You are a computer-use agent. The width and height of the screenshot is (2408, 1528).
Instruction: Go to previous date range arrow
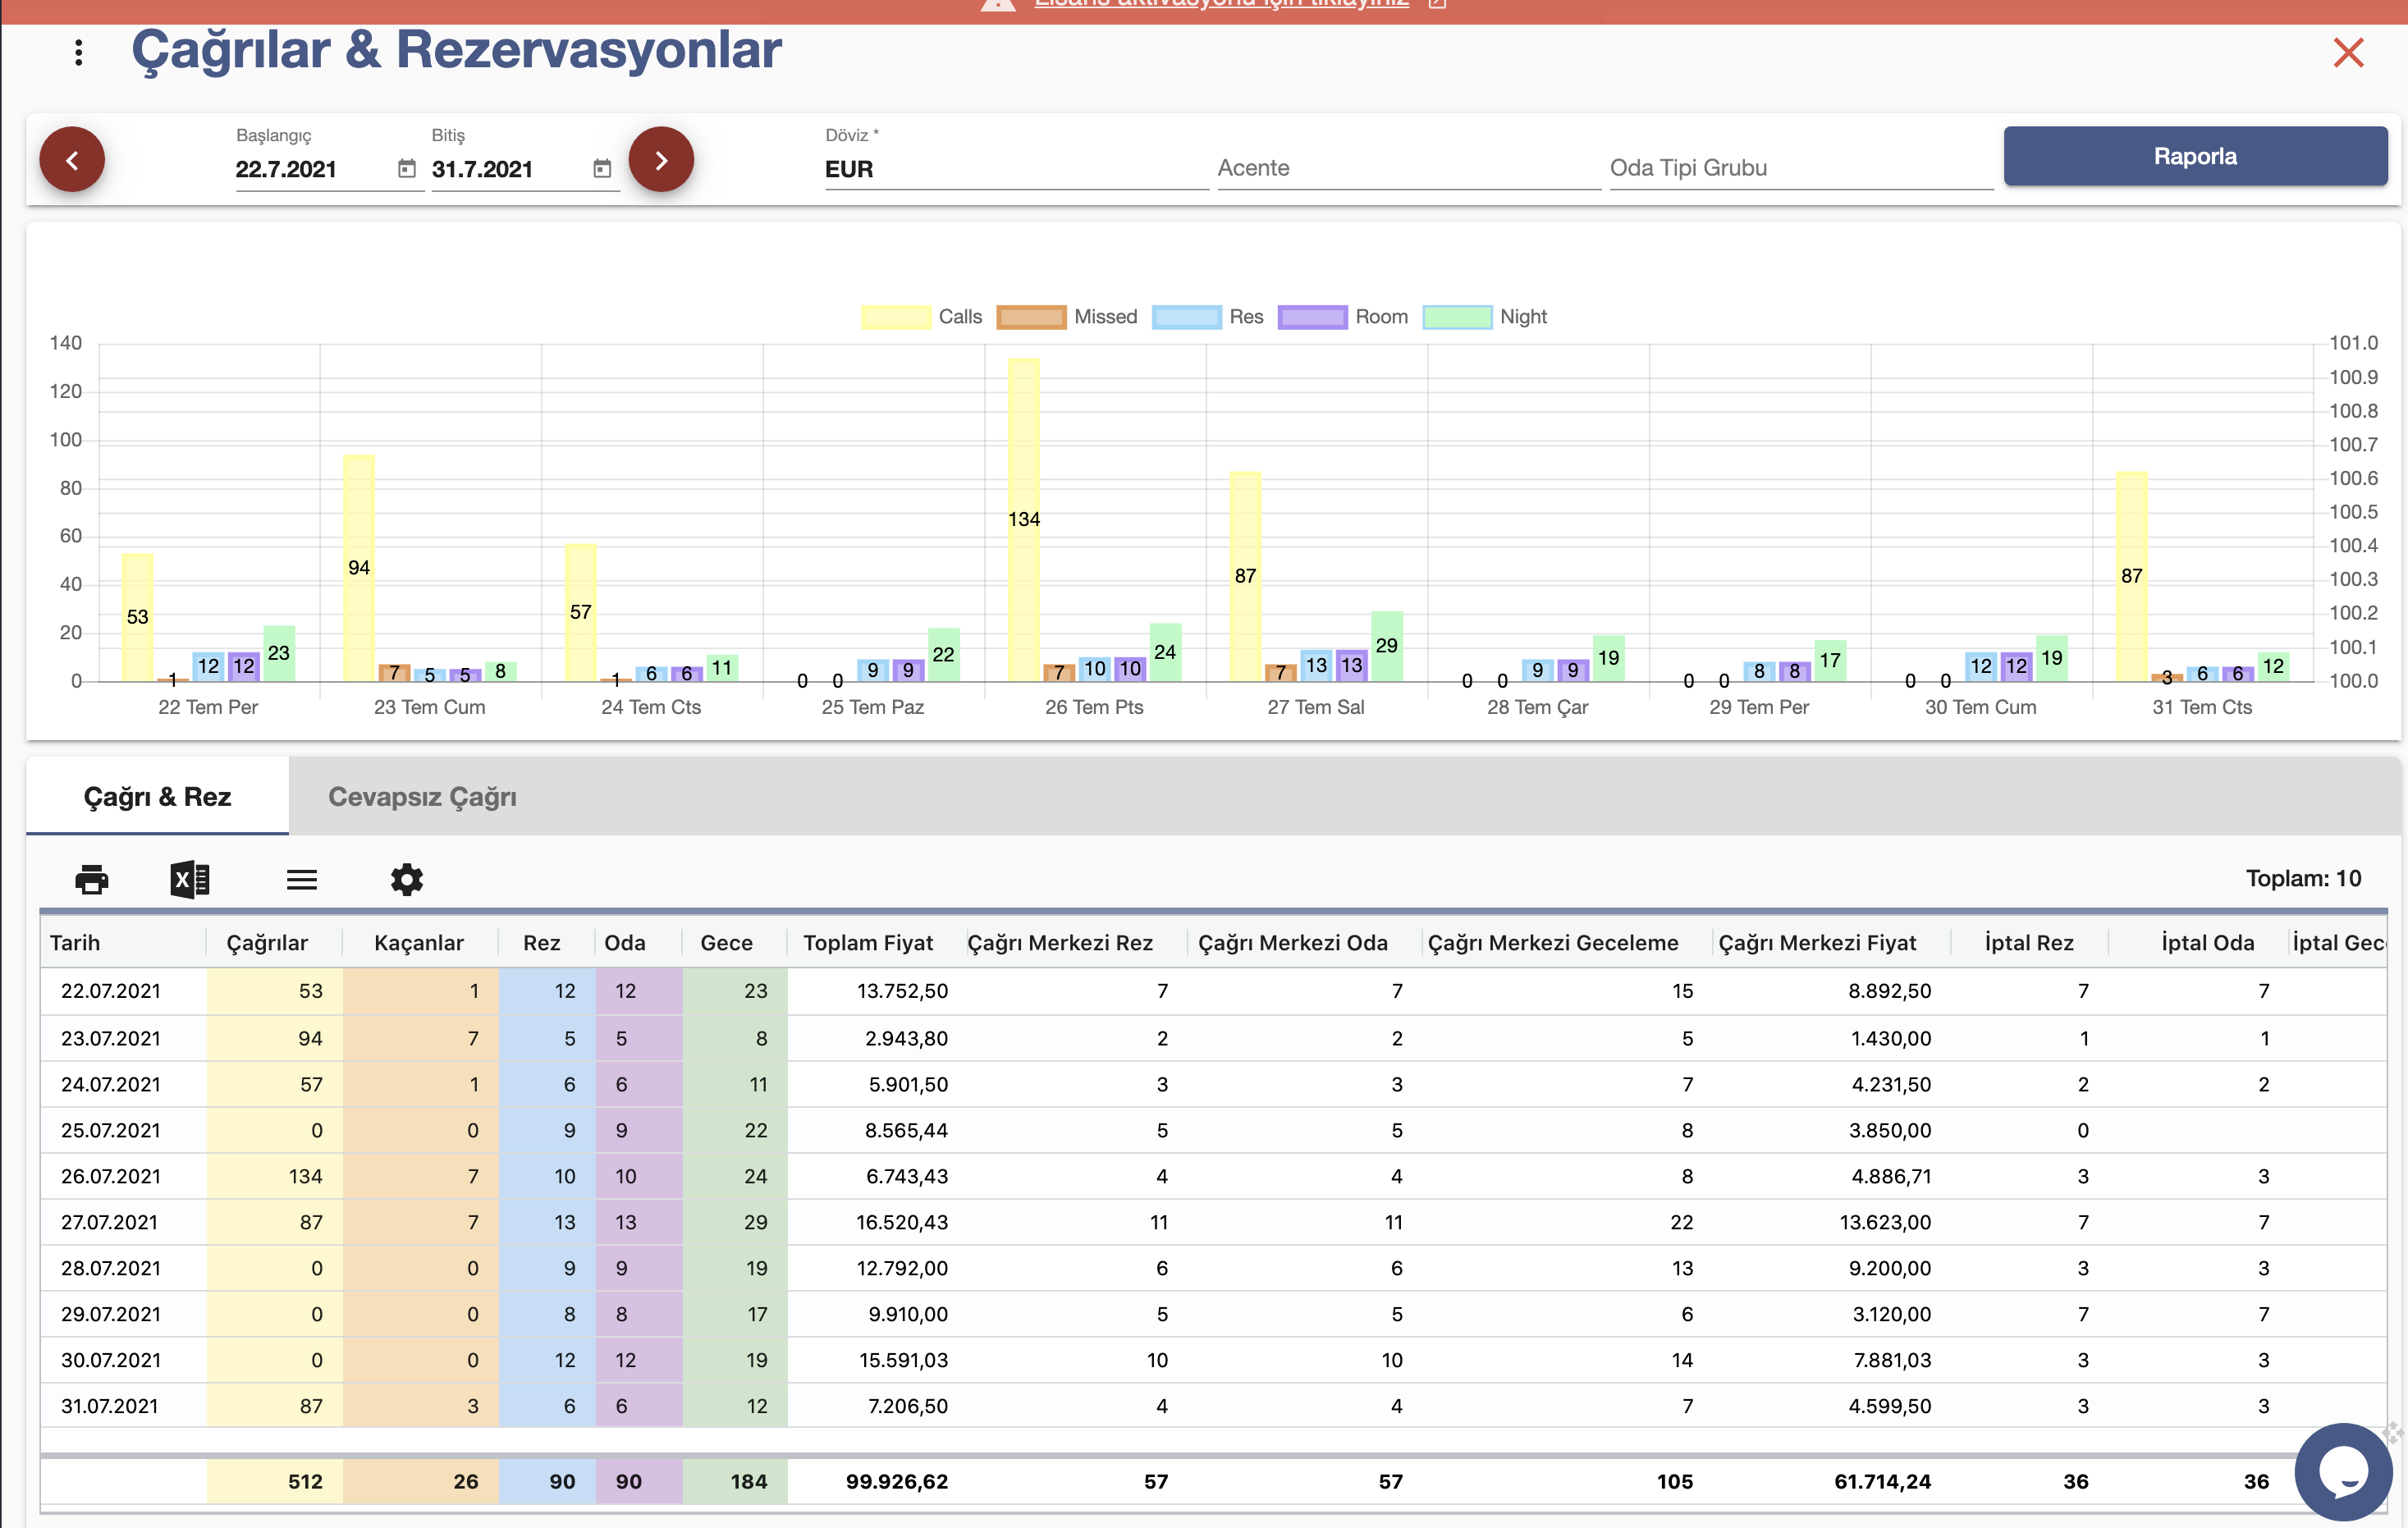[72, 159]
